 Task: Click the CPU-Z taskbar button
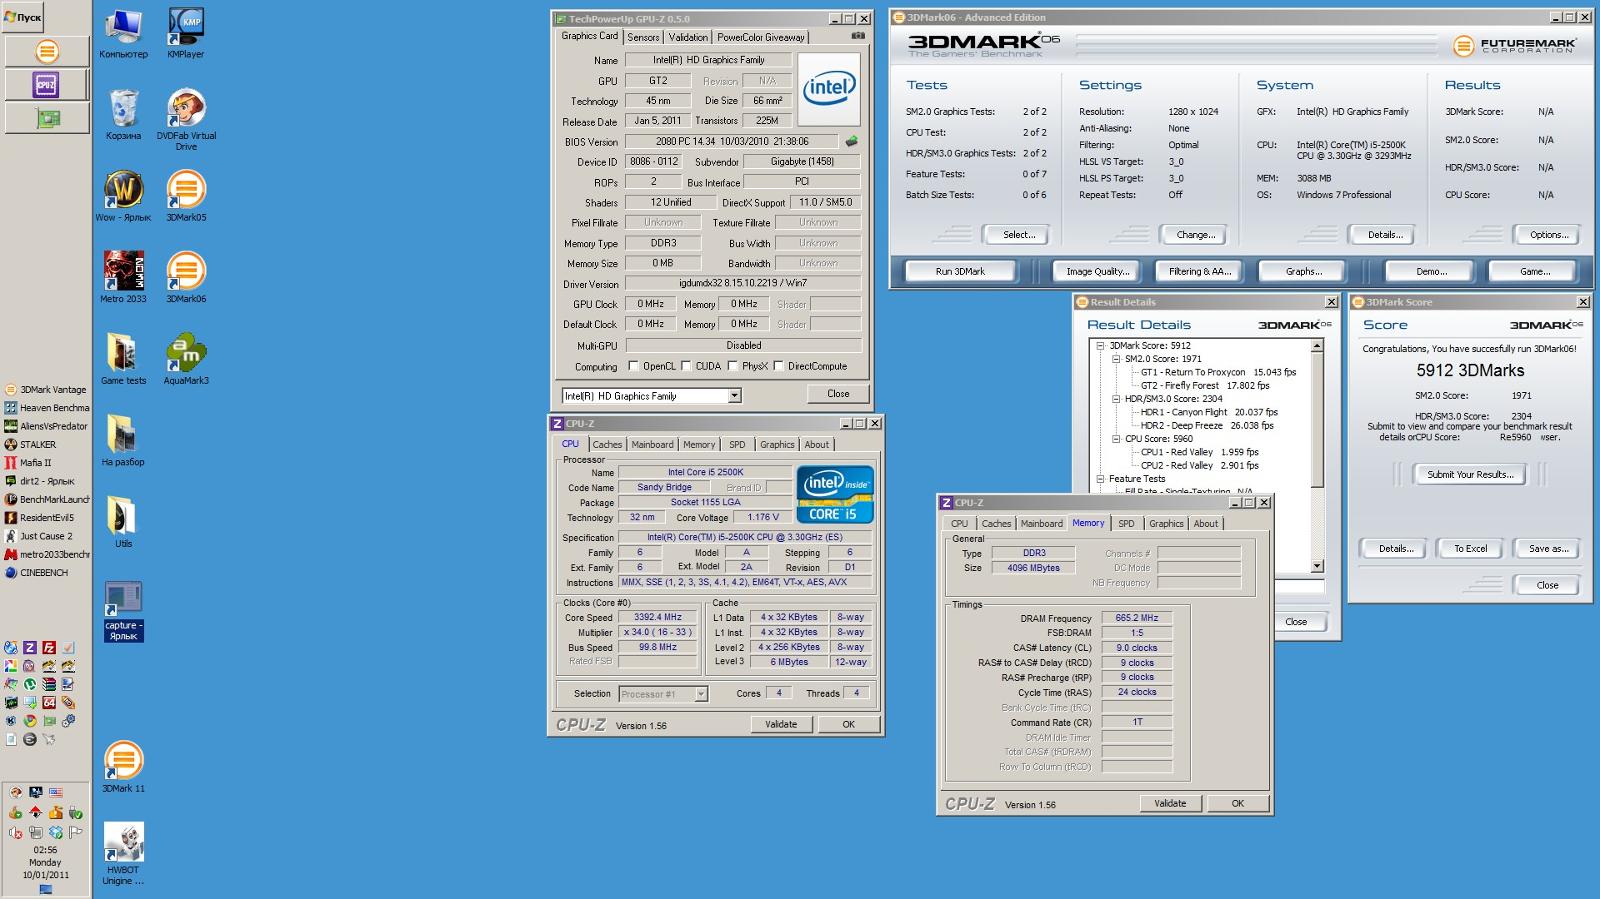pyautogui.click(x=47, y=84)
